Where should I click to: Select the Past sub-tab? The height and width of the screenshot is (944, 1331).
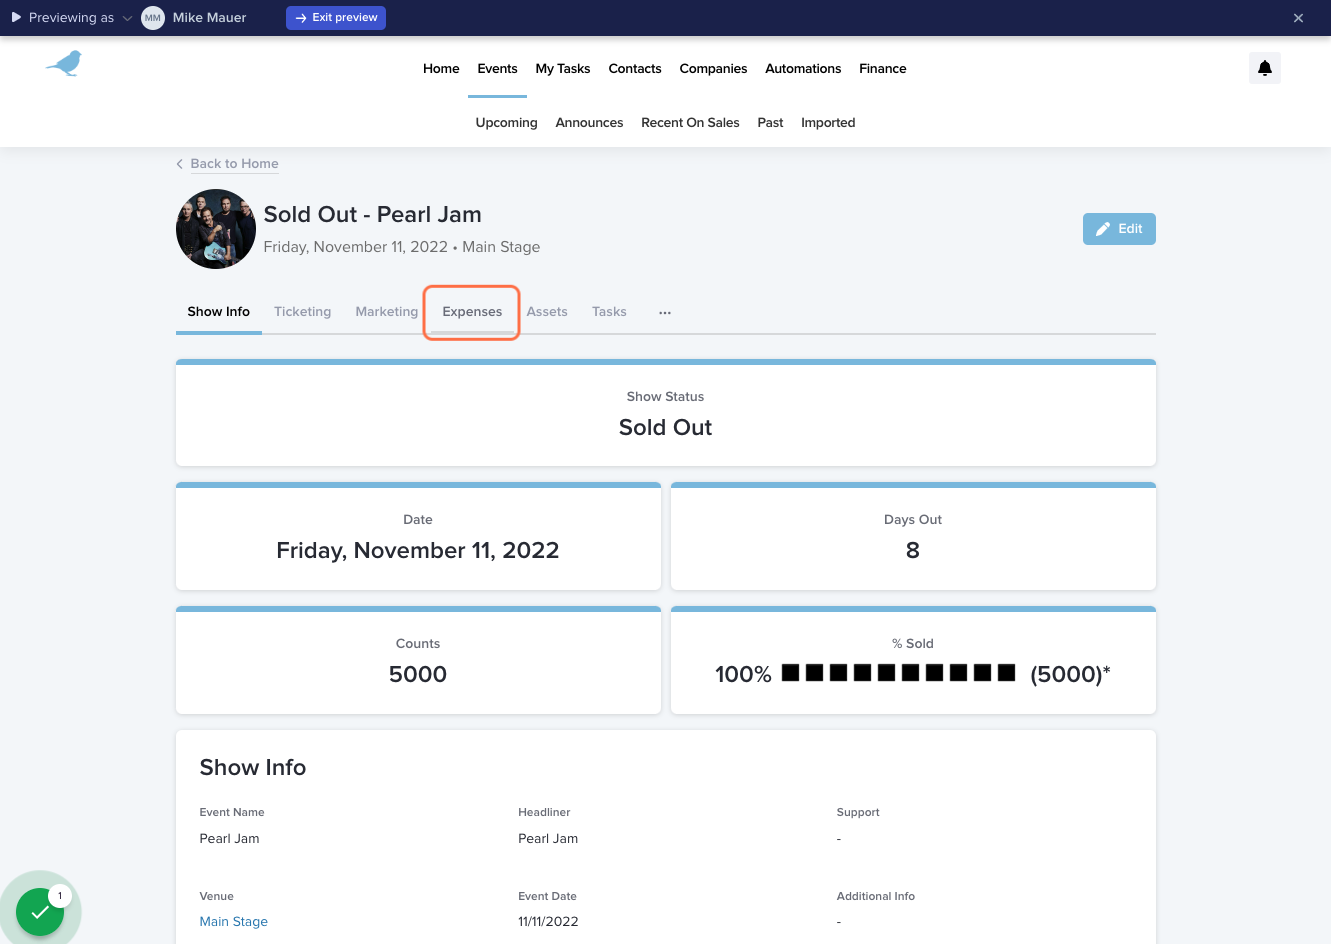click(770, 123)
